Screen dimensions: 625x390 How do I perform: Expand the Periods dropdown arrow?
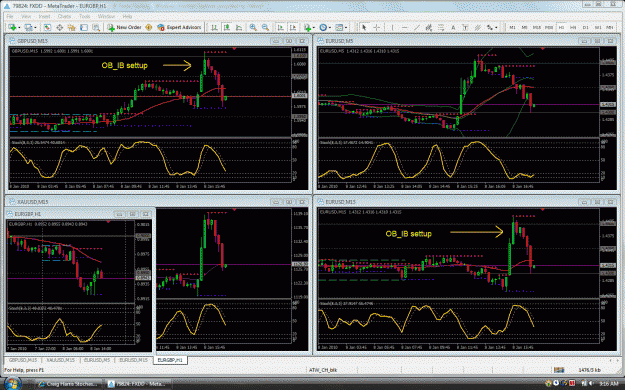330,28
